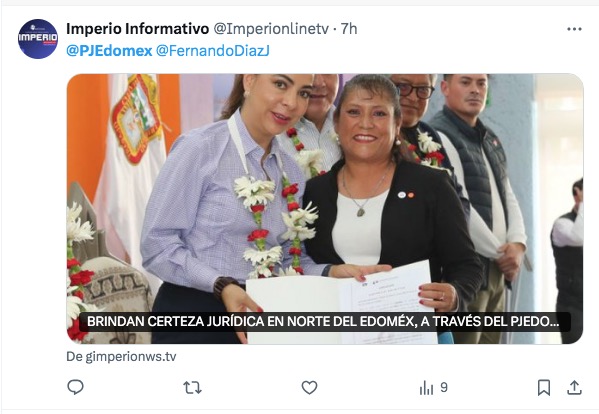The width and height of the screenshot is (599, 414).
Task: Open the @PJEdomex mention
Action: tap(109, 50)
